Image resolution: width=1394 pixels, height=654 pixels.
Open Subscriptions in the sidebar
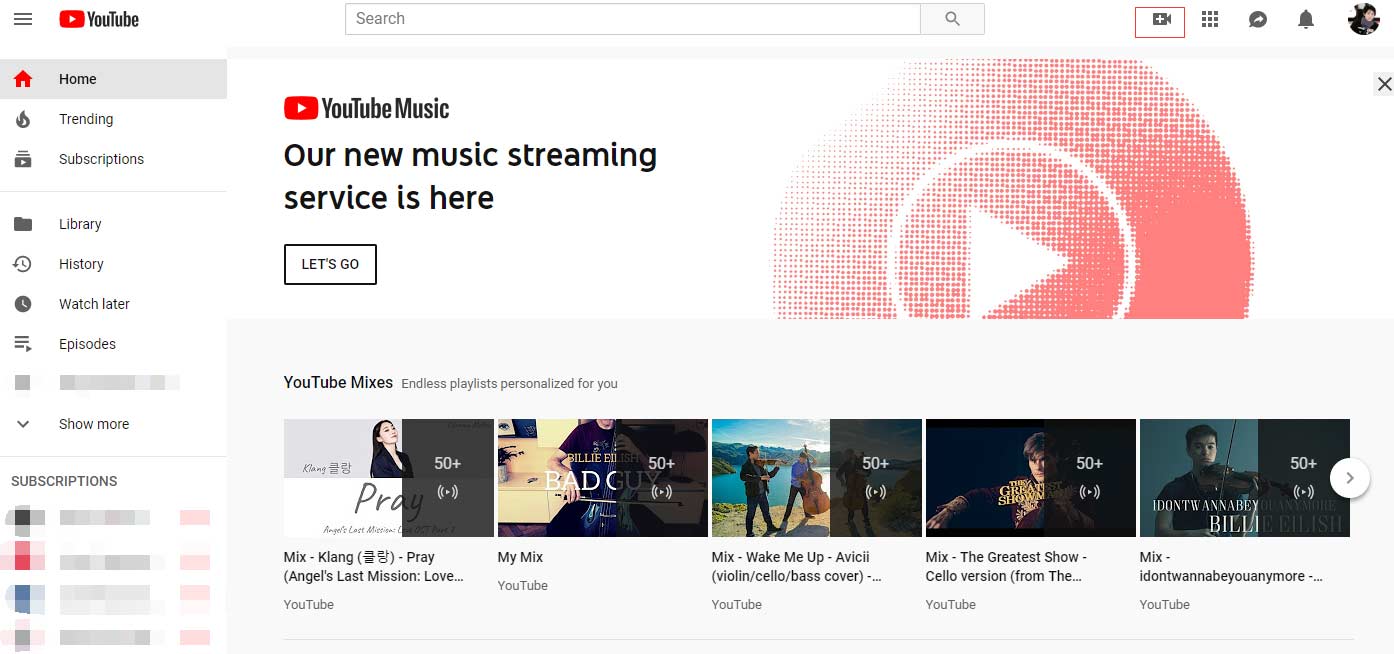[x=113, y=159]
